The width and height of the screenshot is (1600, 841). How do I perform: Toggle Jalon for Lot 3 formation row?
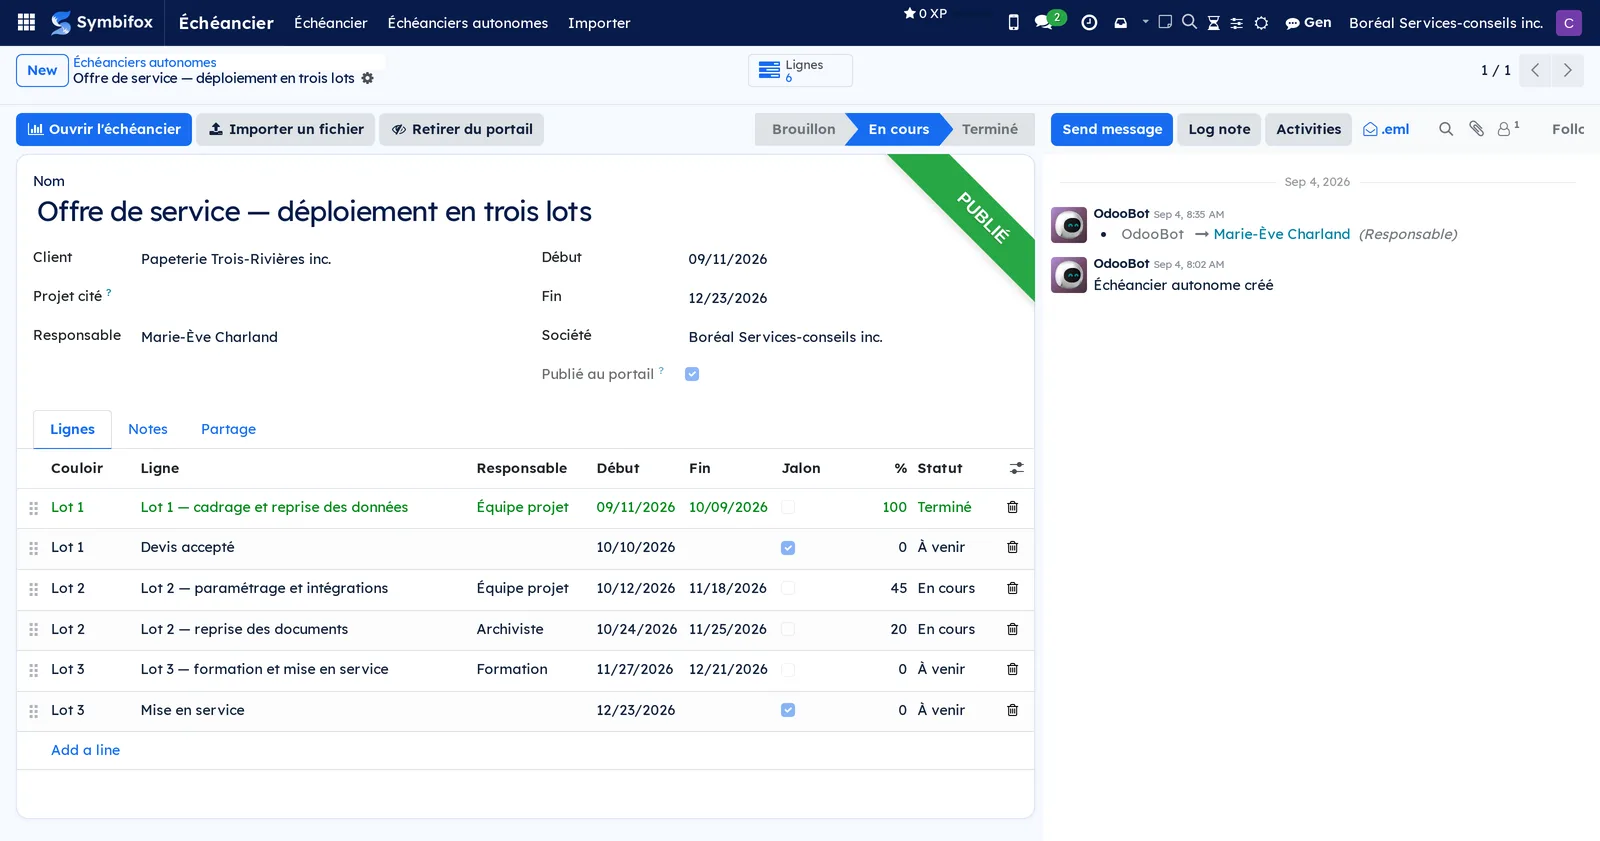pos(788,669)
